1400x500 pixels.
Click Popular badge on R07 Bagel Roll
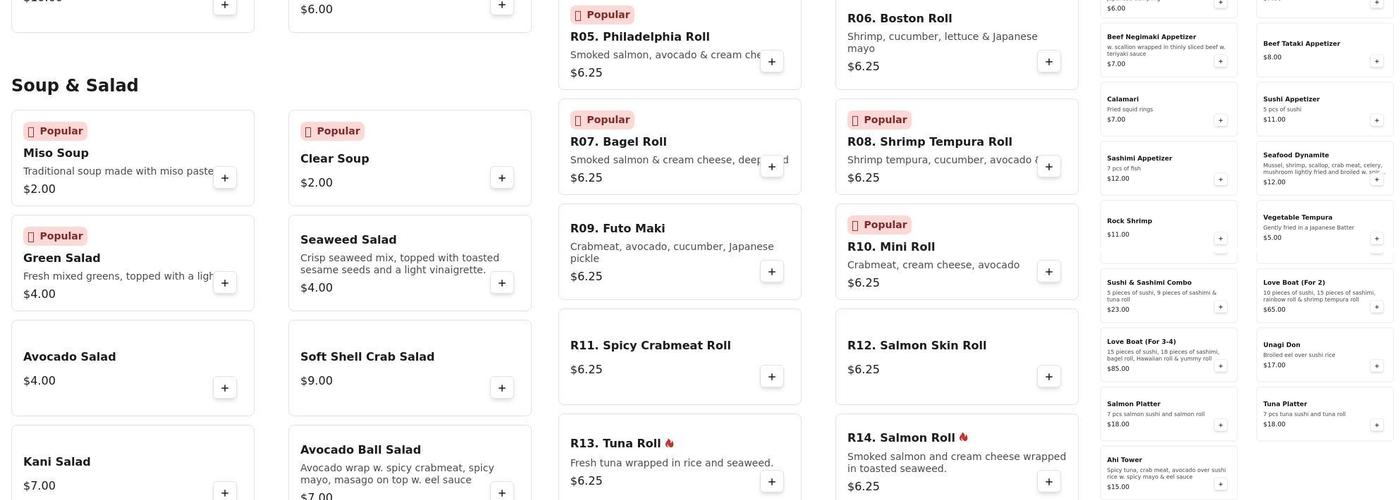coord(602,120)
